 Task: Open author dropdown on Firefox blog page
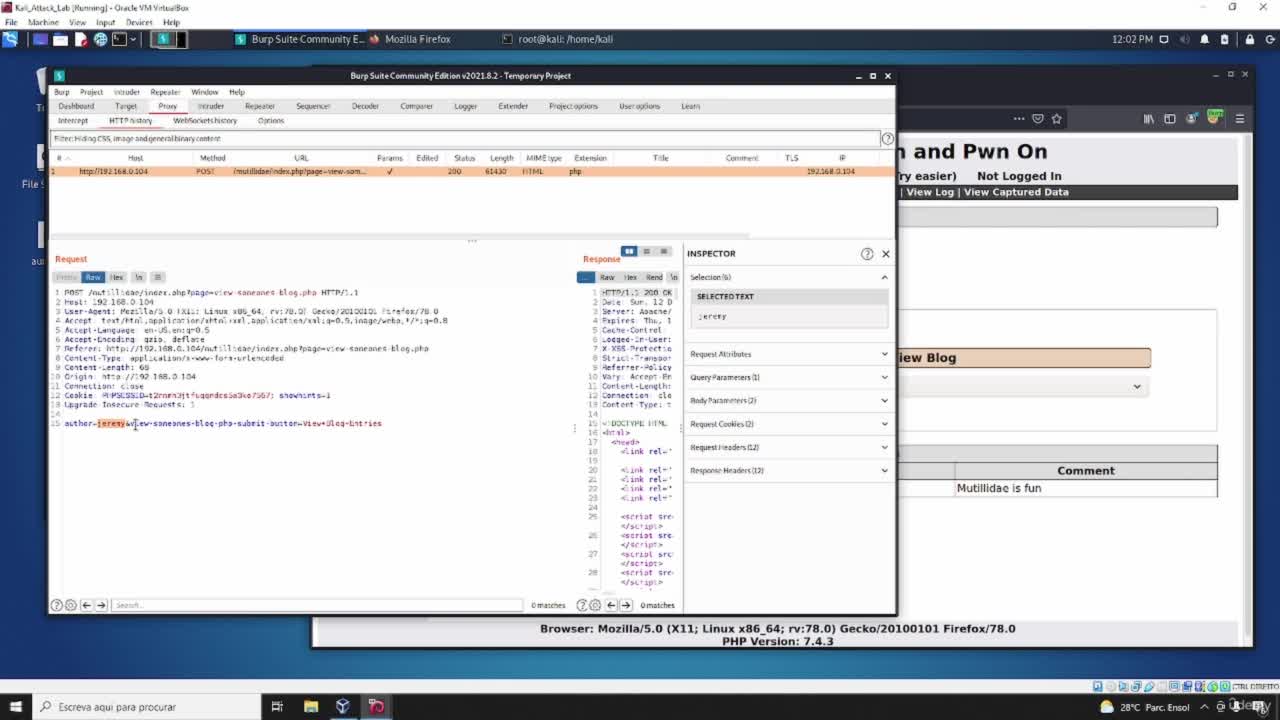[1137, 386]
